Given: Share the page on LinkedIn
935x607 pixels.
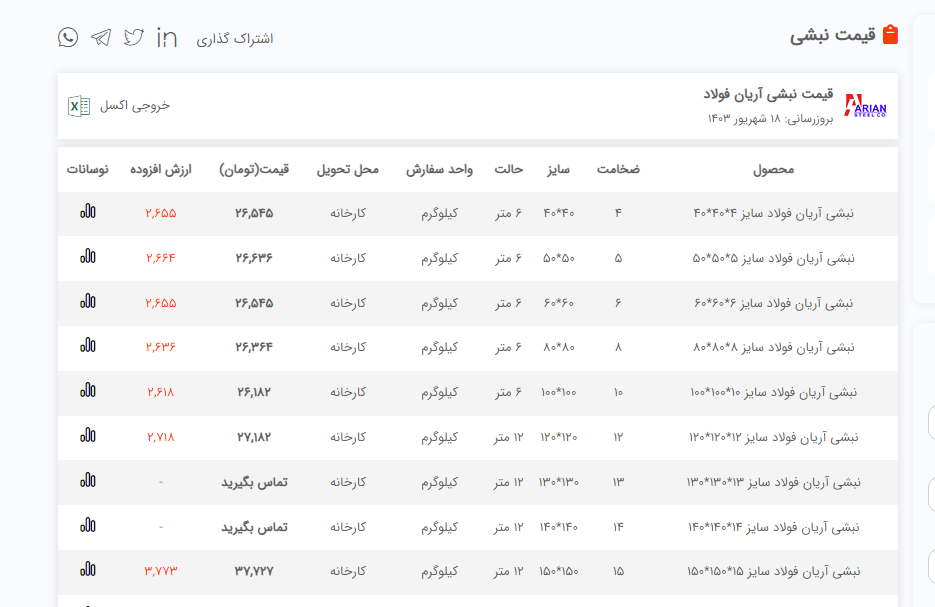Looking at the screenshot, I should (x=167, y=38).
